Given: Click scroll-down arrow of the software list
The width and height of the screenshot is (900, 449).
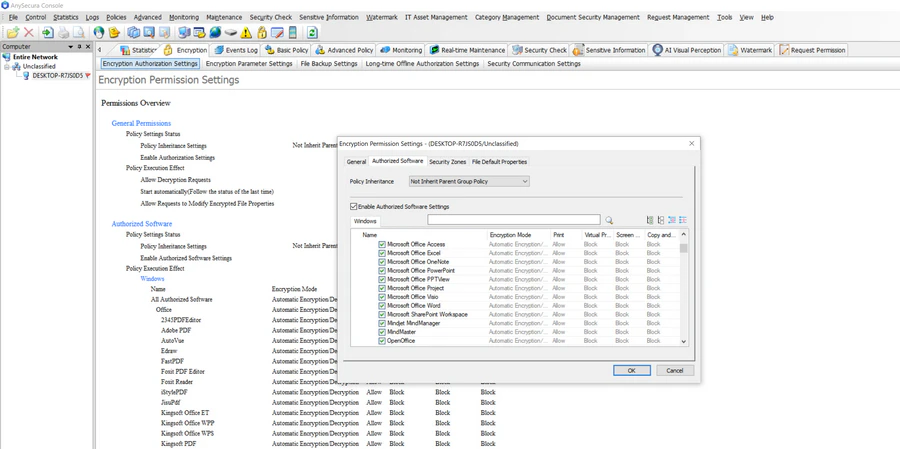Looking at the screenshot, I should 683,342.
